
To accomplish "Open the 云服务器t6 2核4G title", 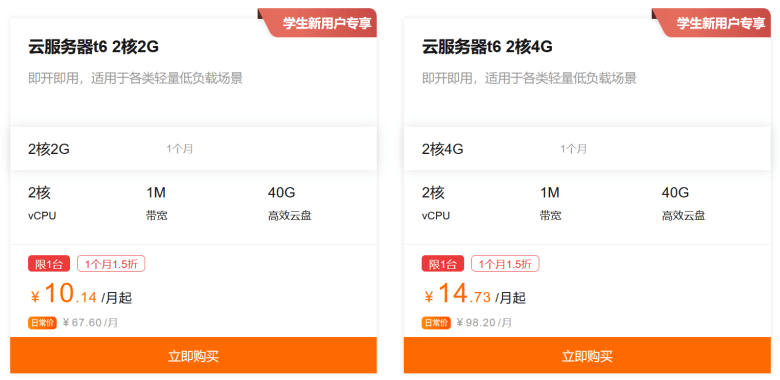I will (x=487, y=47).
